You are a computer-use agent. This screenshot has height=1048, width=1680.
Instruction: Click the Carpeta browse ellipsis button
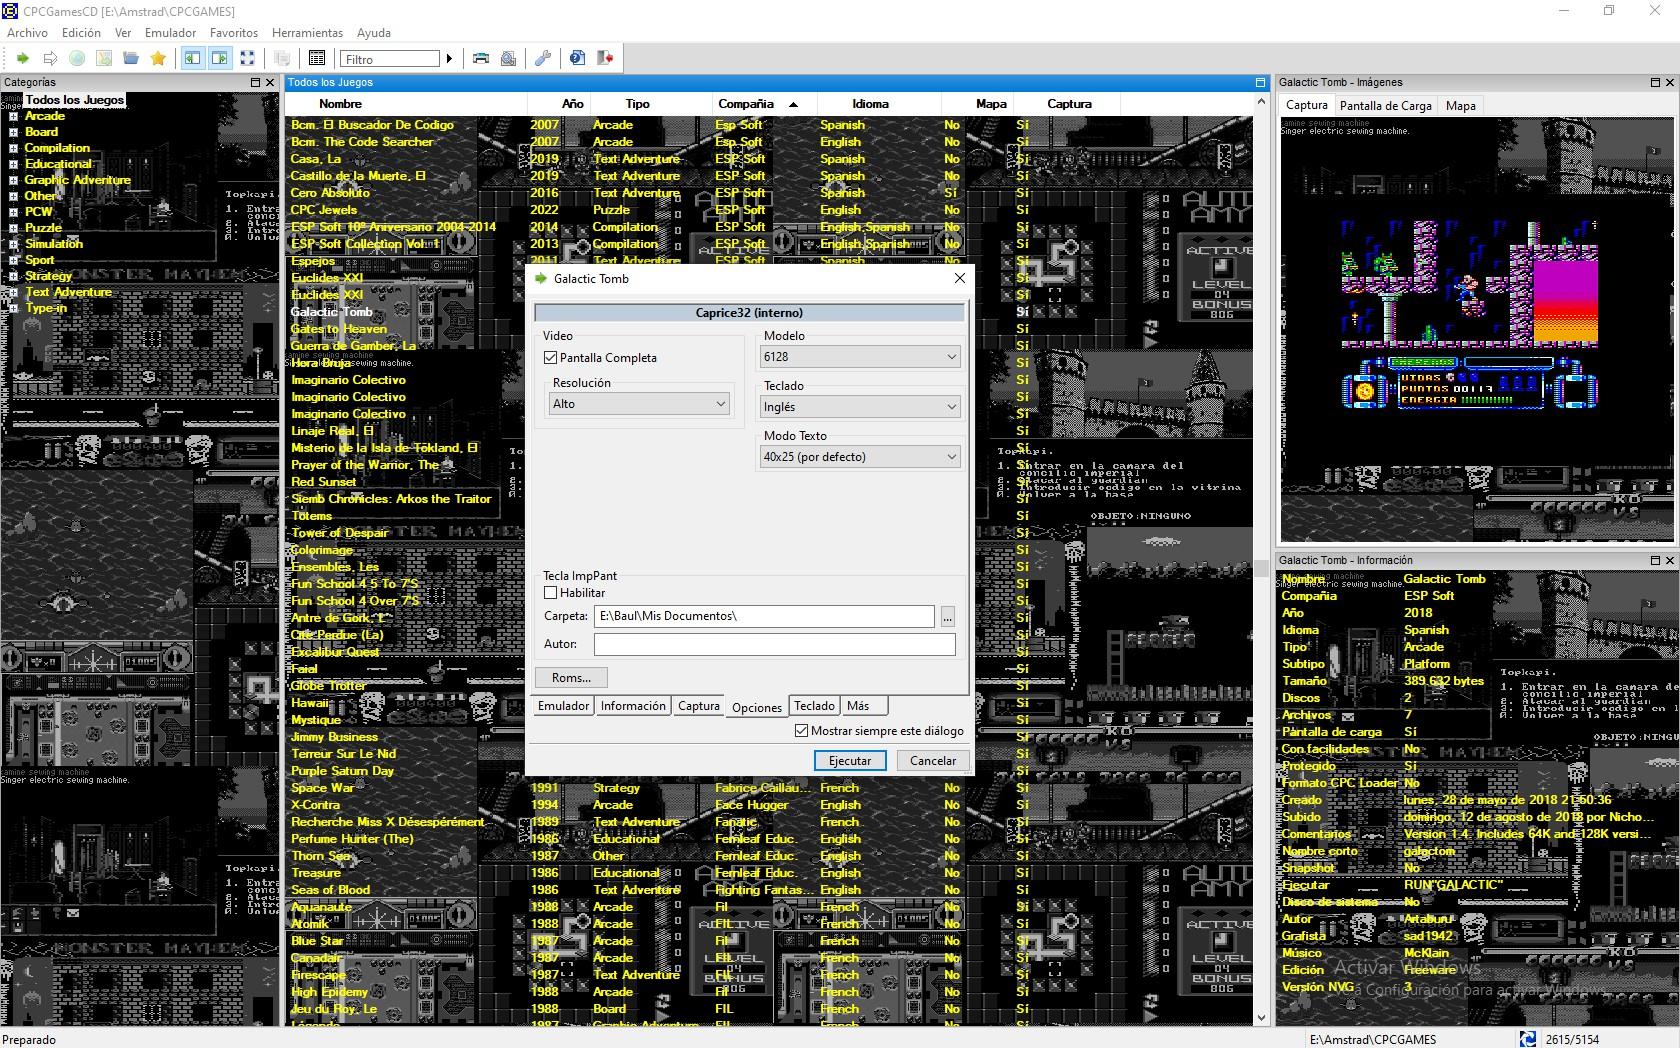(947, 617)
